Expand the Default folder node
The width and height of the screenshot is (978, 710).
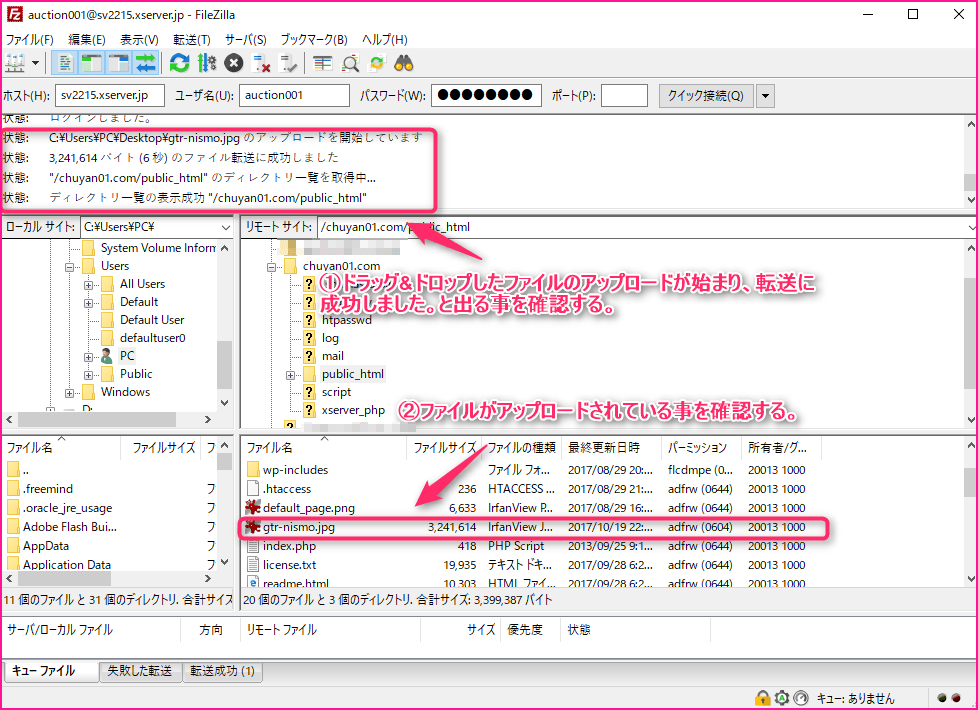point(89,303)
